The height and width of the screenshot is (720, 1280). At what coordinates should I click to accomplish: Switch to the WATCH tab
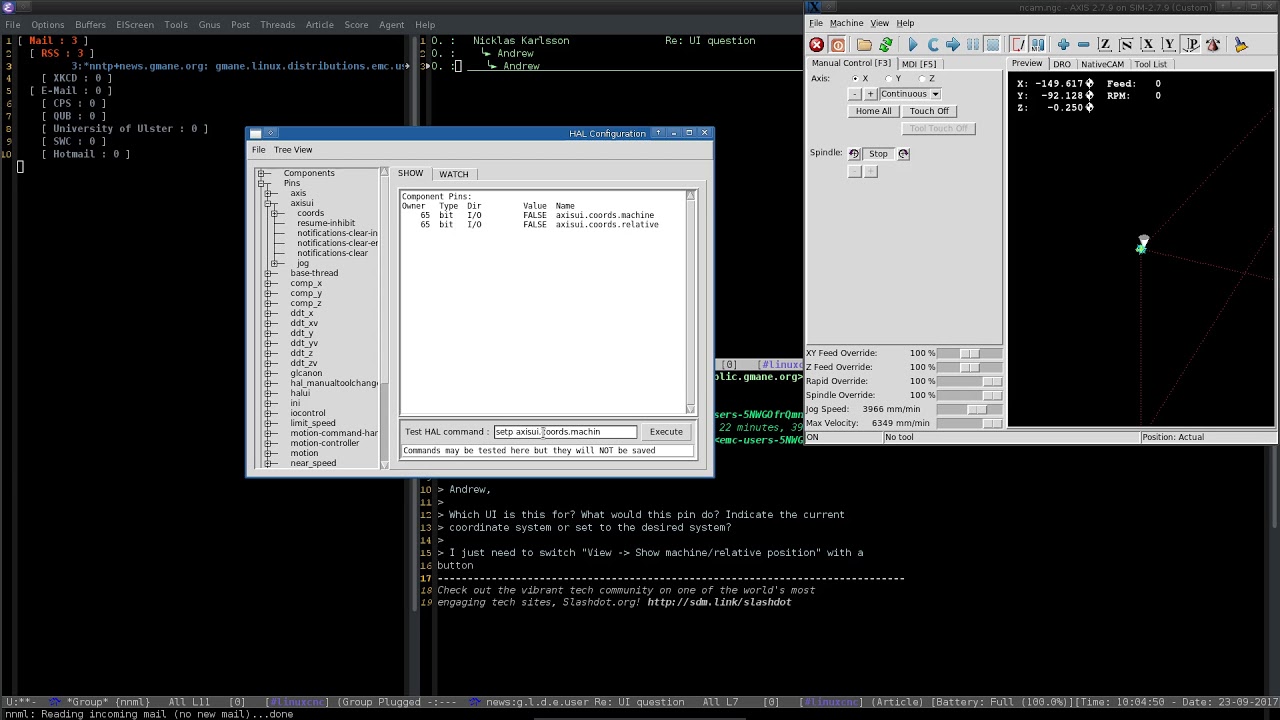454,174
